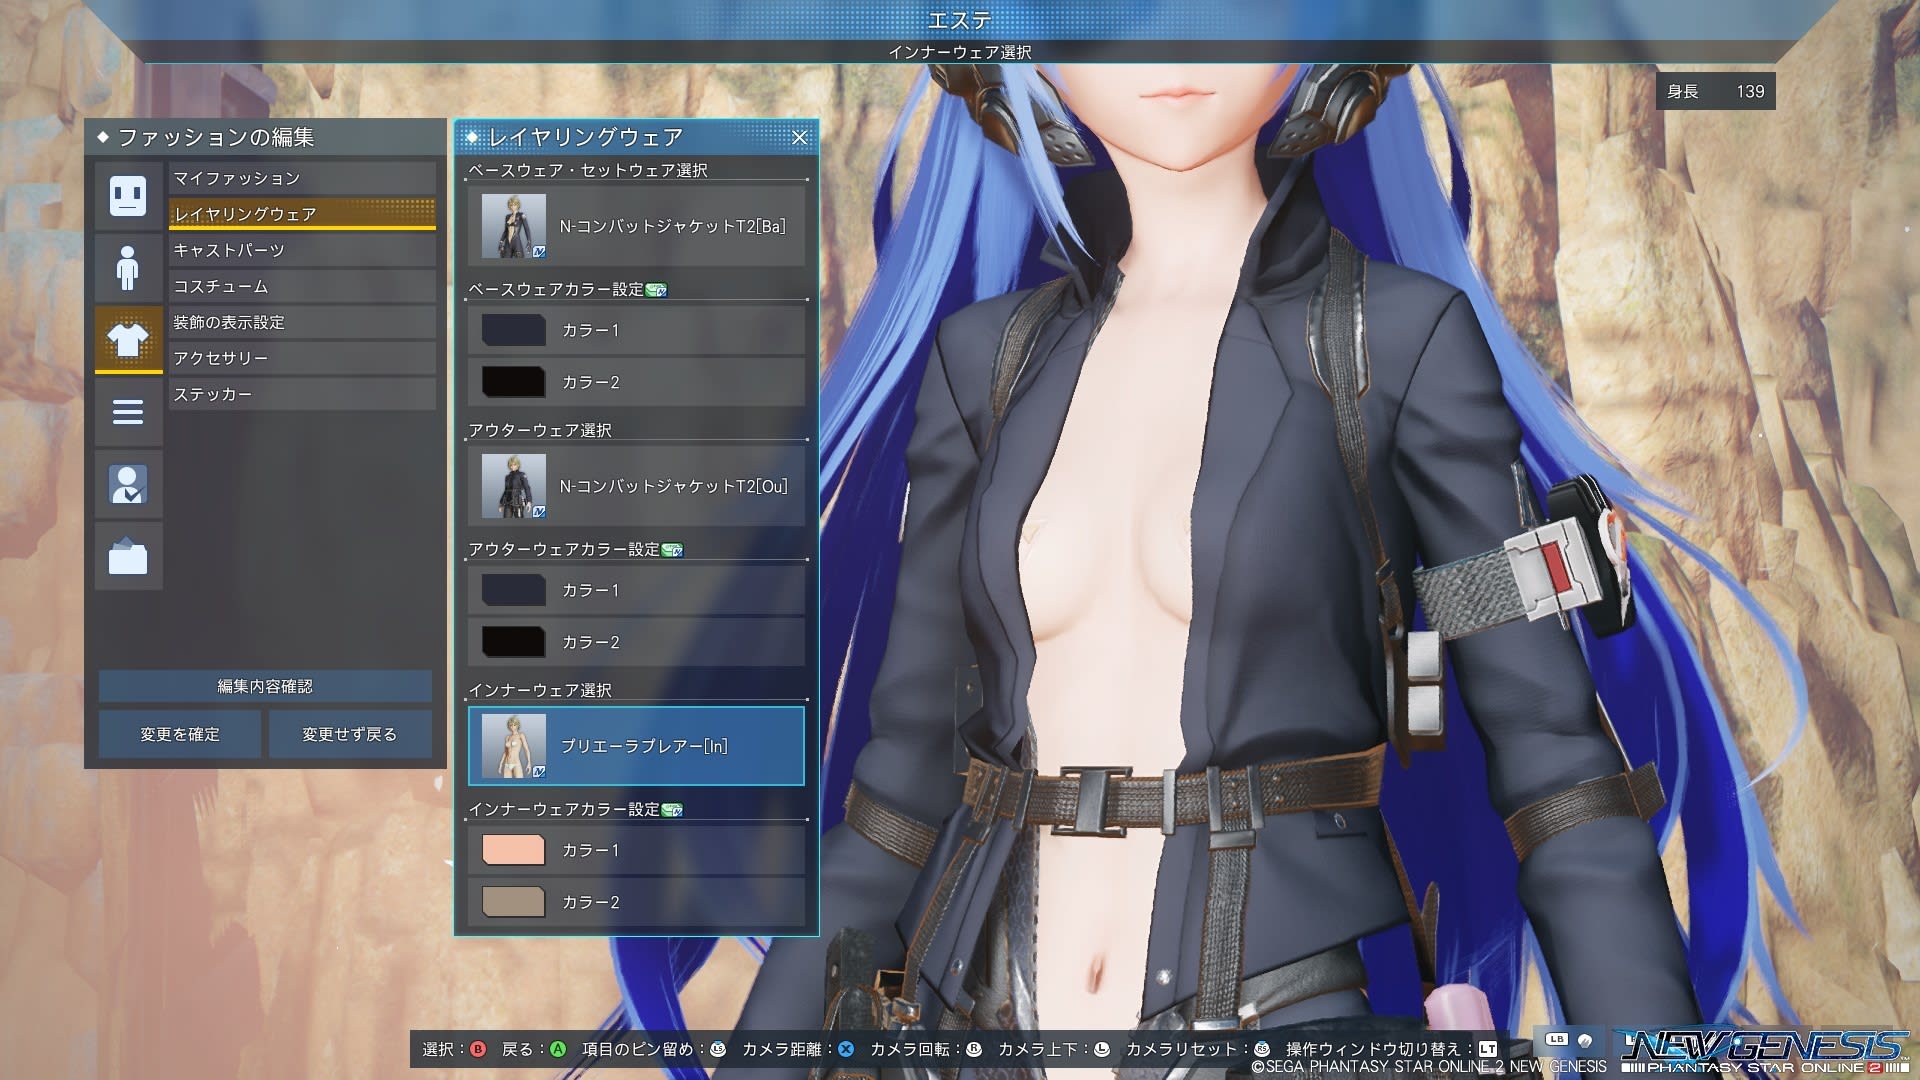Pick the peach inner wear カラー1 swatch
This screenshot has width=1920, height=1080.
coord(514,850)
